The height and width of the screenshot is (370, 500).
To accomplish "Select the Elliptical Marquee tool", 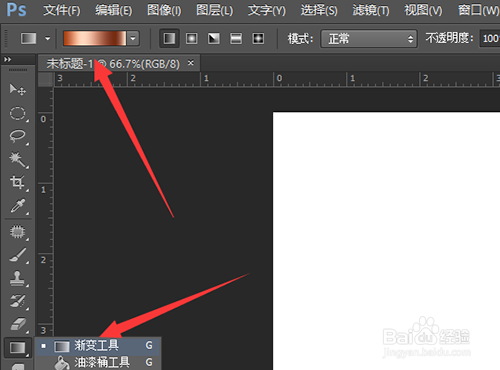I will pyautogui.click(x=17, y=113).
